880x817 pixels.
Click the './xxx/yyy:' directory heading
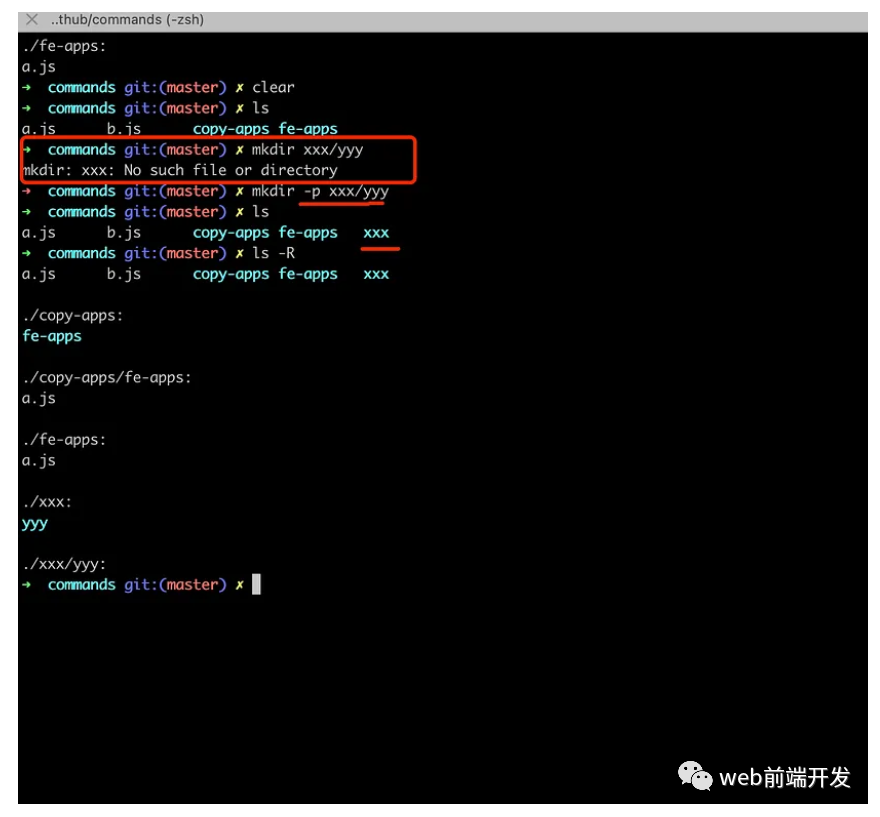point(64,564)
